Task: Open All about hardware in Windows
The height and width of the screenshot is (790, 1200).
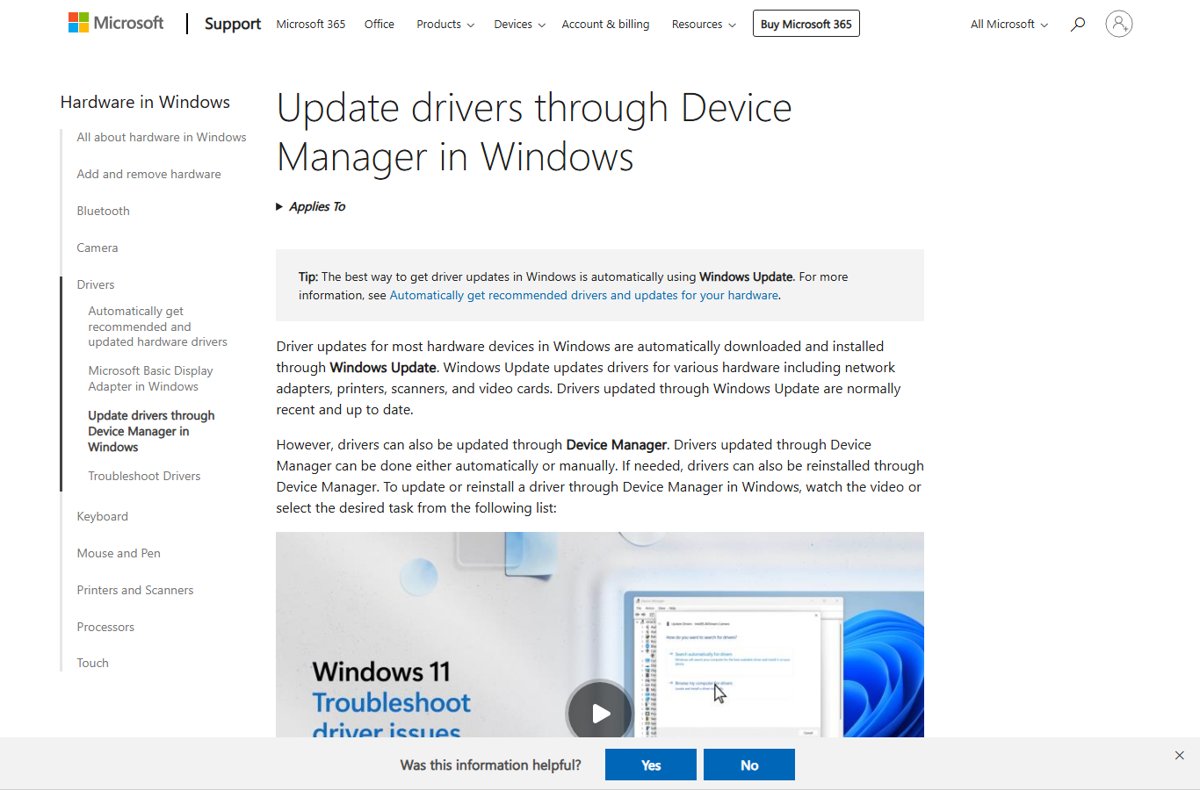Action: pyautogui.click(x=161, y=137)
